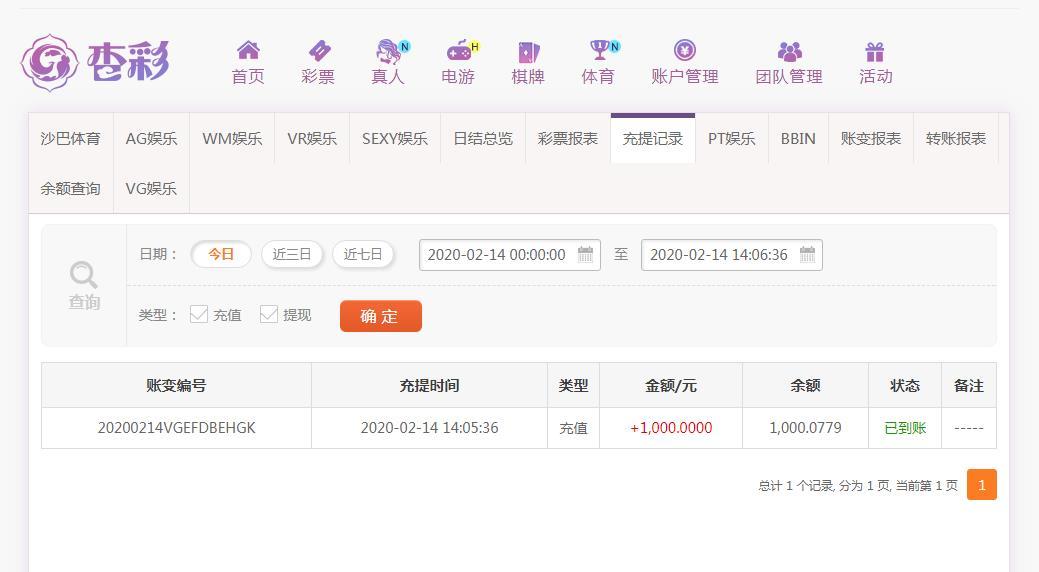Viewport: 1039px width, 572px height.
Task: Click the orange 确定 button
Action: [380, 316]
